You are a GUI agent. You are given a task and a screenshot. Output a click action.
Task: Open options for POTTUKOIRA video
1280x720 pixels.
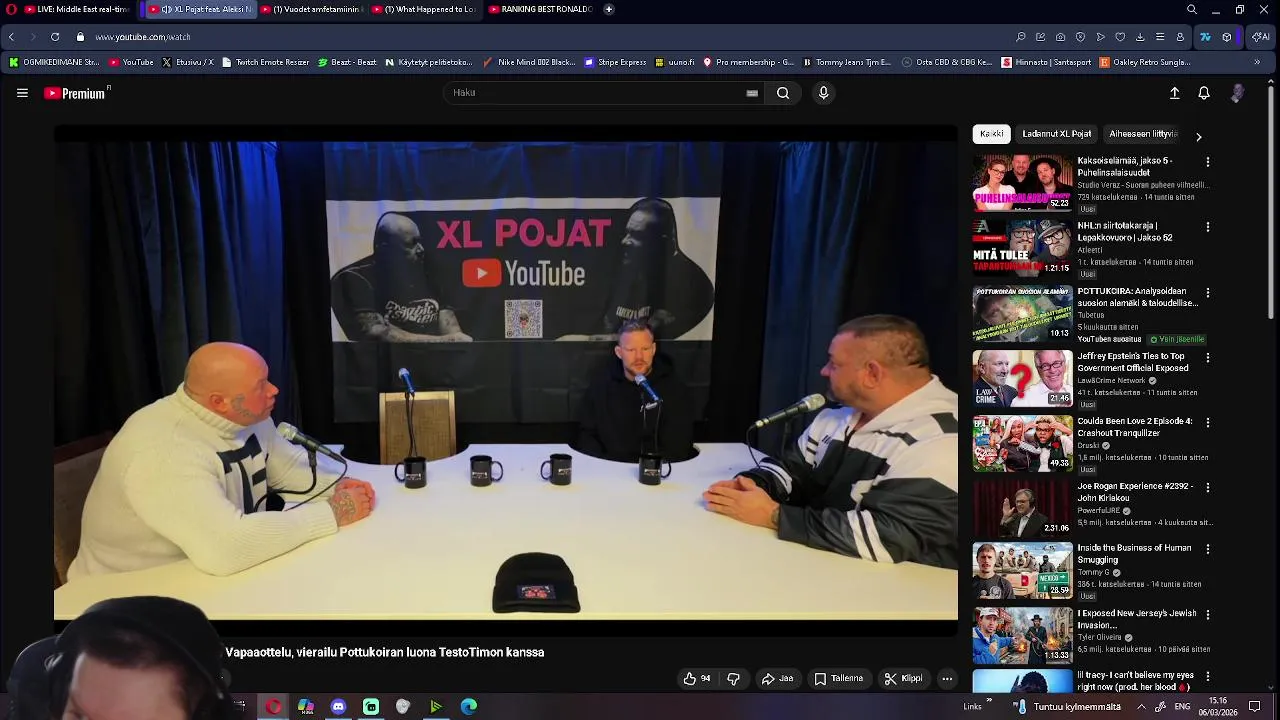tap(1207, 293)
